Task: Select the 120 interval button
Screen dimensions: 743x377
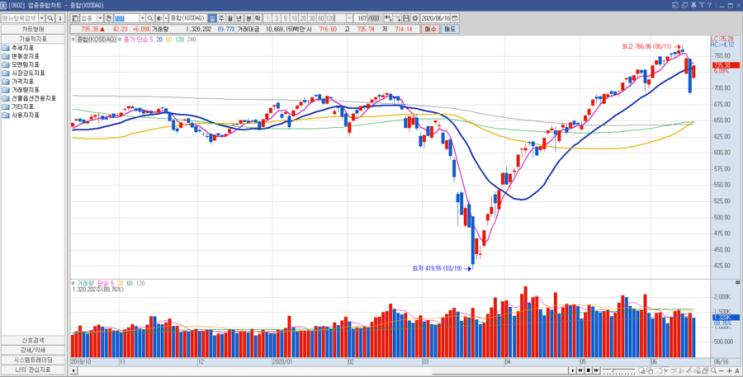Action: point(330,18)
